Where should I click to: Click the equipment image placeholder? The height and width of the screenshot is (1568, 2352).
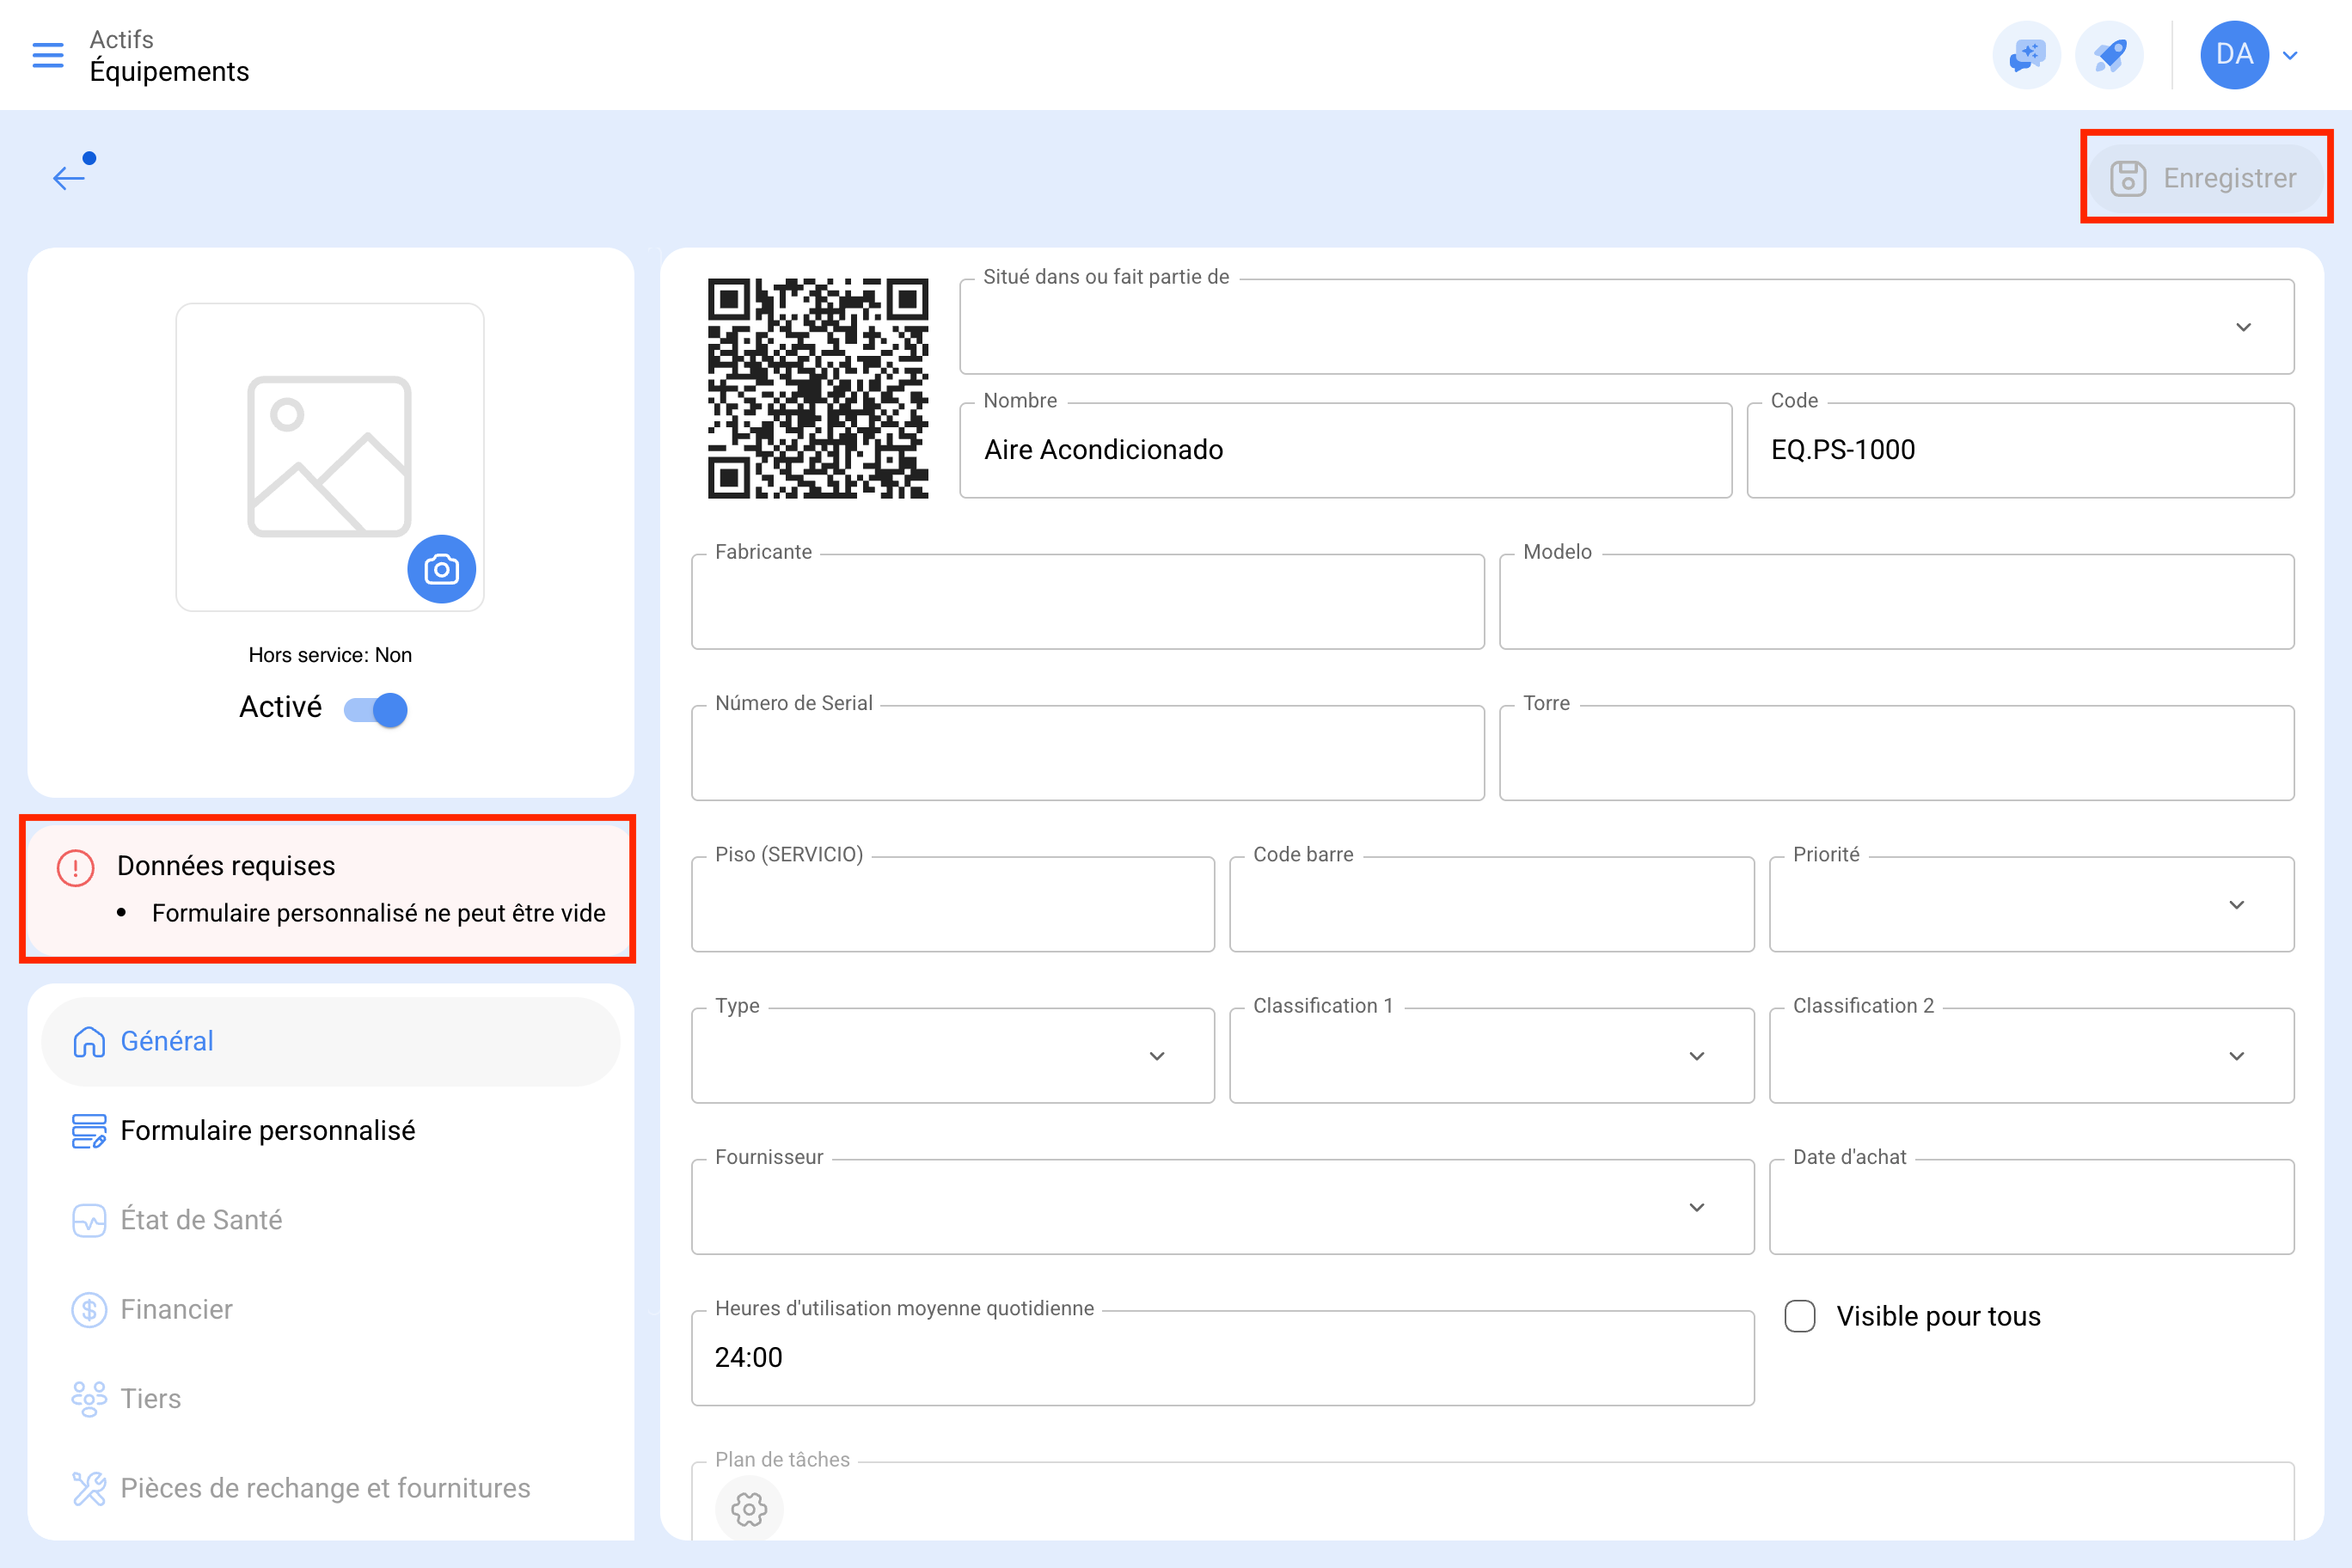click(x=329, y=456)
